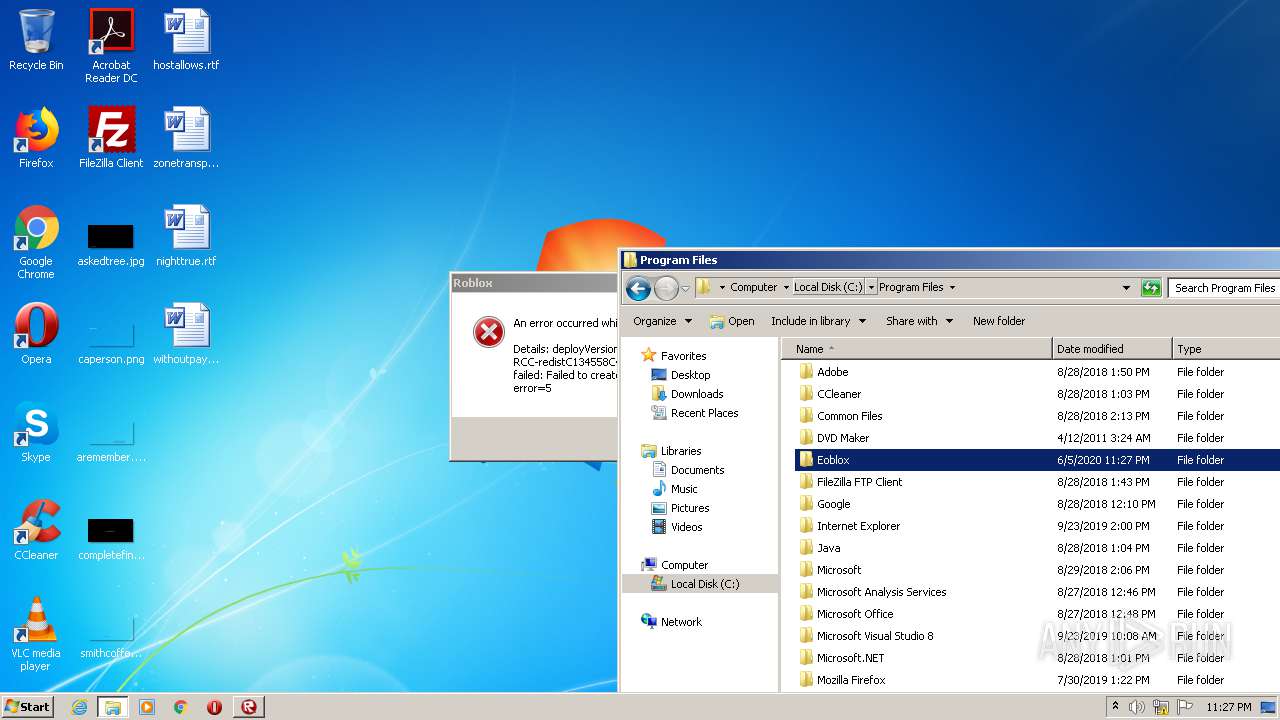Launch Acrobat Reader DC shortcut
This screenshot has width=1280, height=720.
click(x=111, y=46)
